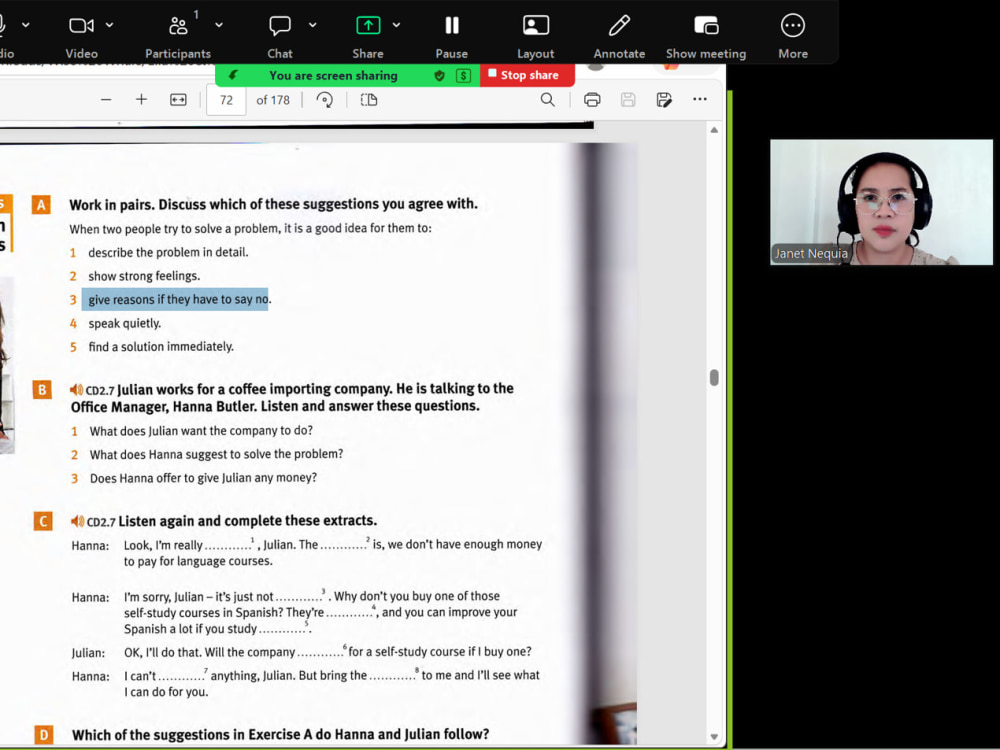The width and height of the screenshot is (1000, 750).
Task: Click the scroll down arrow of PDF viewer
Action: 714,737
